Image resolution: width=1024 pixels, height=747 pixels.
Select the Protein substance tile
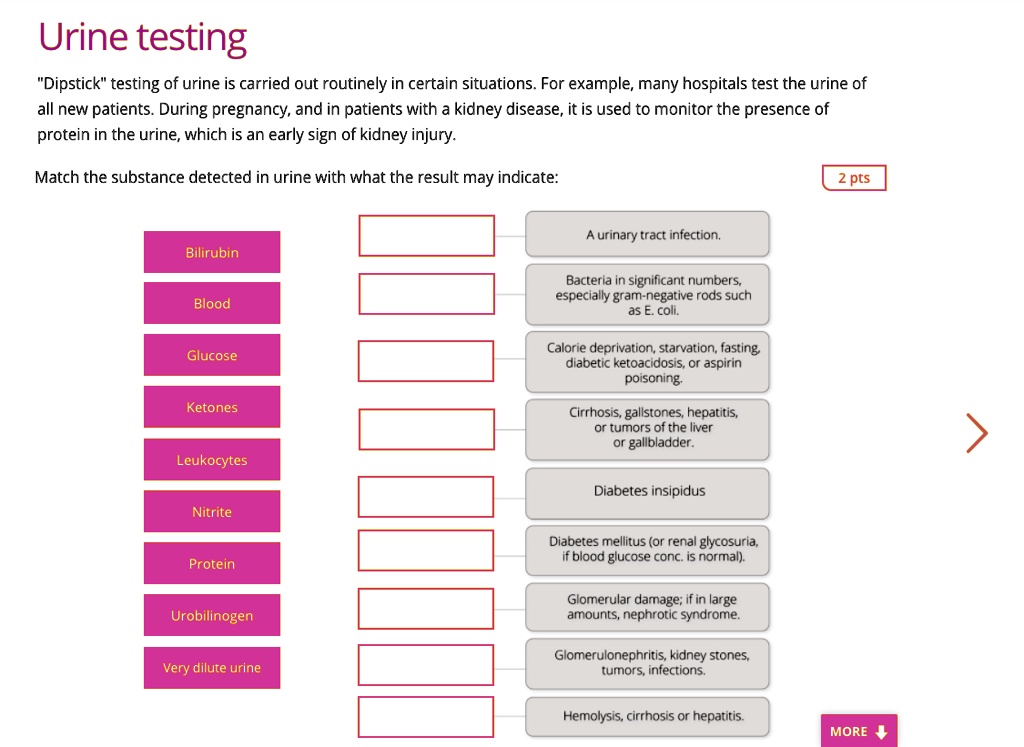(211, 563)
